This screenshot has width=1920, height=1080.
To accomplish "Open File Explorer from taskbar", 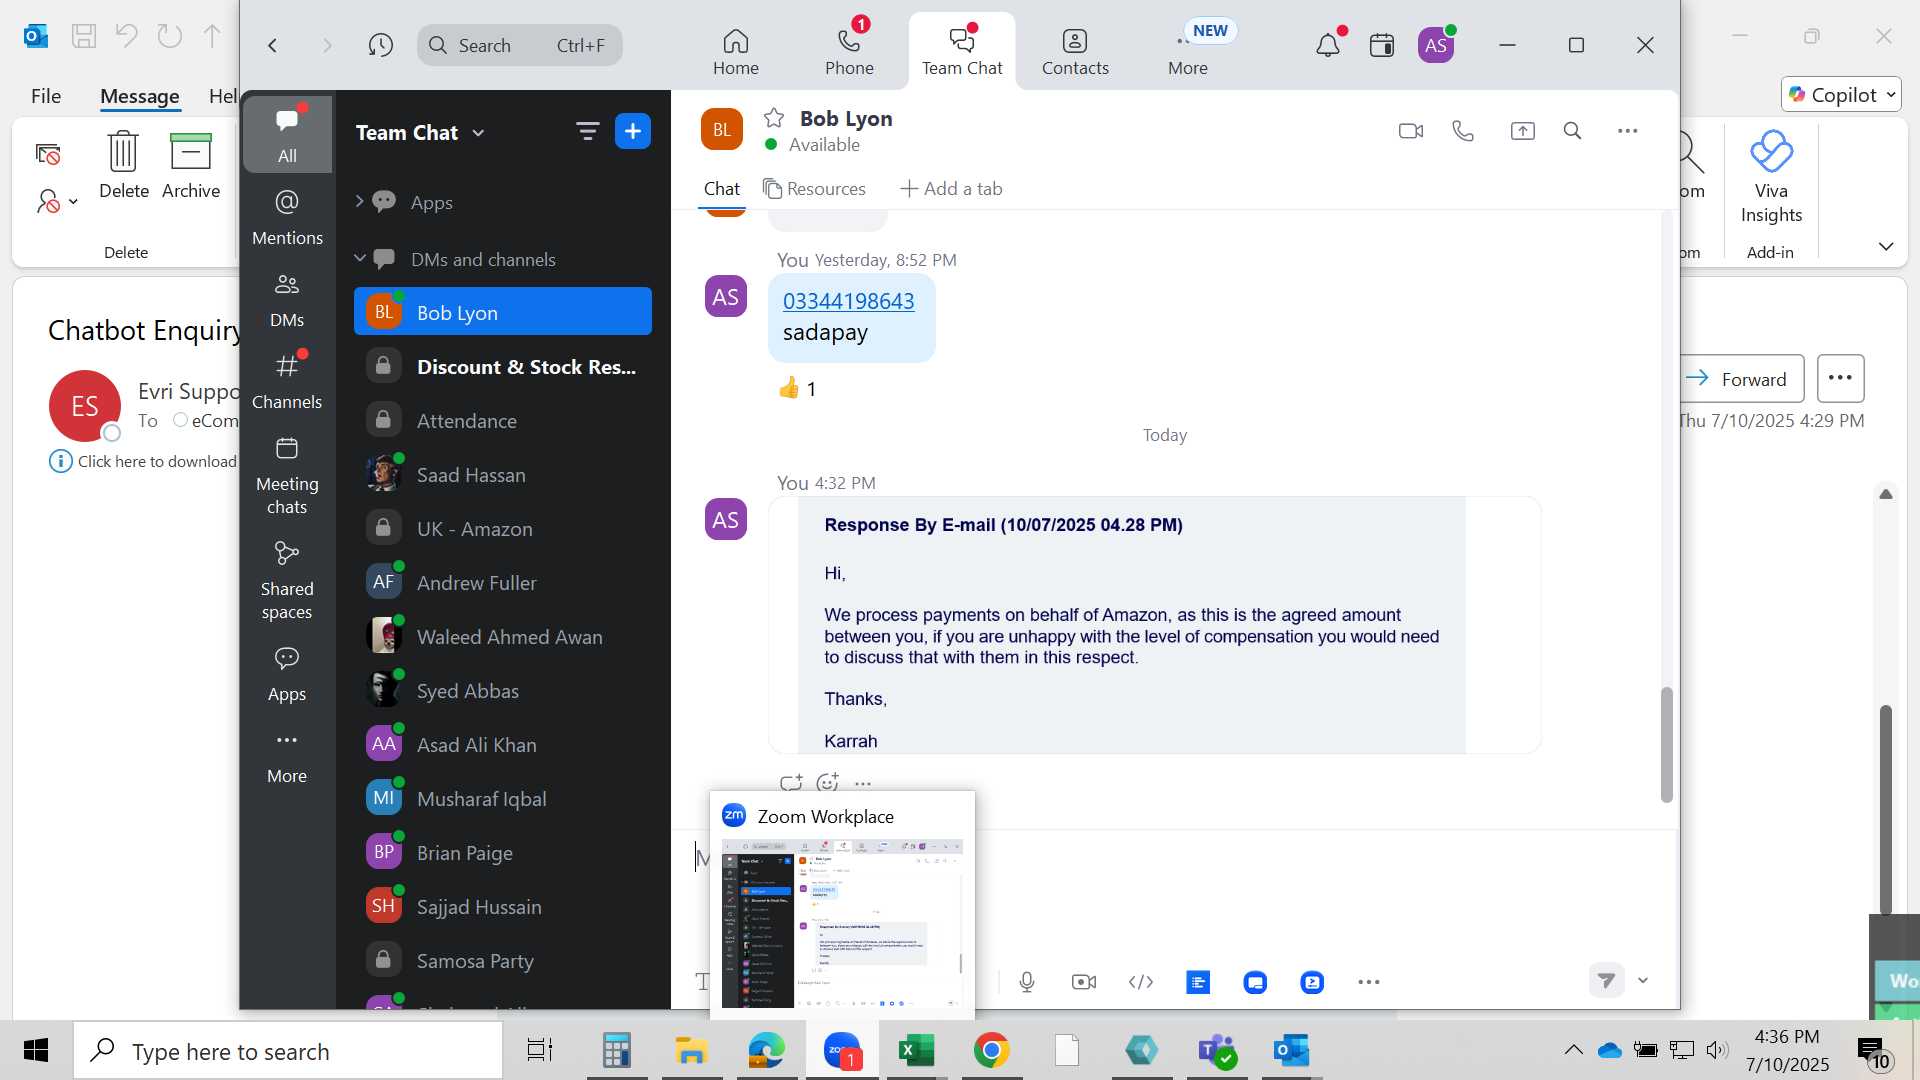I will point(691,1051).
